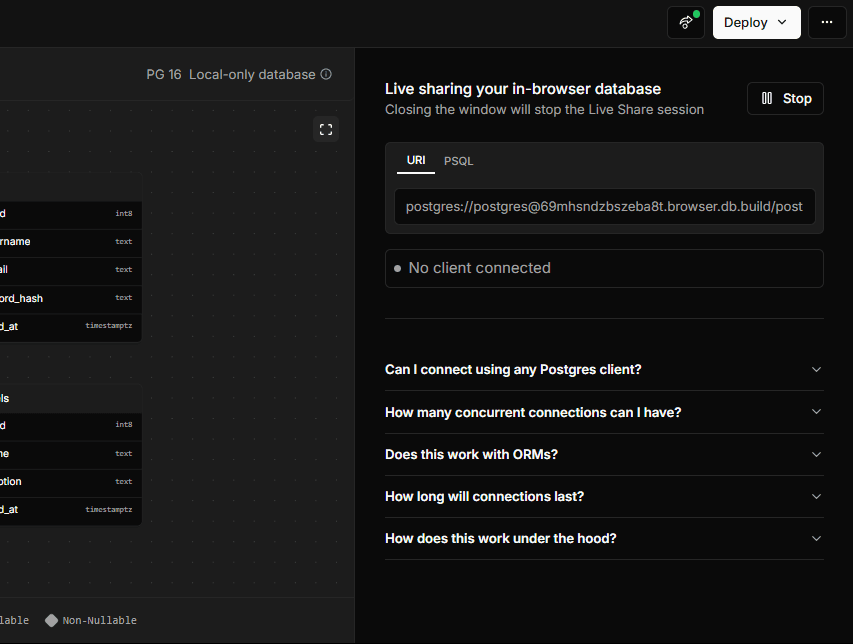Click the No client connected status
Screen dimensions: 853x644
click(604, 268)
